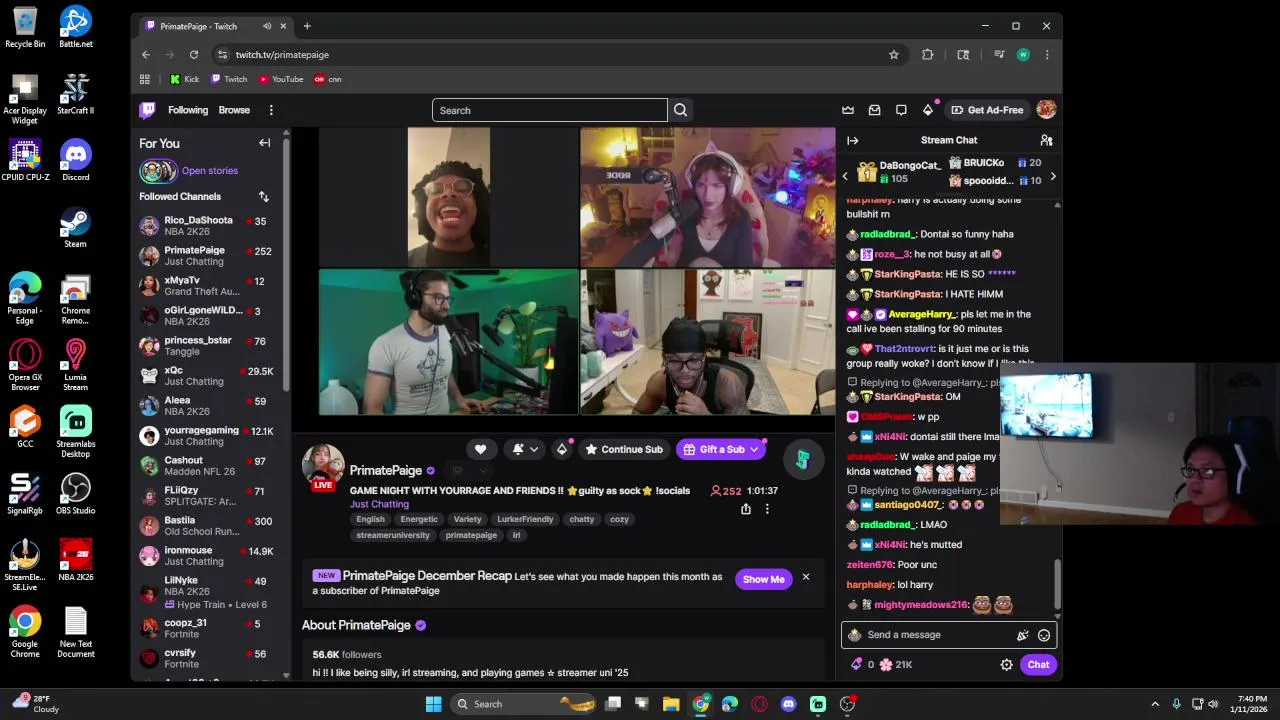Screen dimensions: 1280x720
Task: Open File Explorer from the taskbar
Action: (x=671, y=704)
